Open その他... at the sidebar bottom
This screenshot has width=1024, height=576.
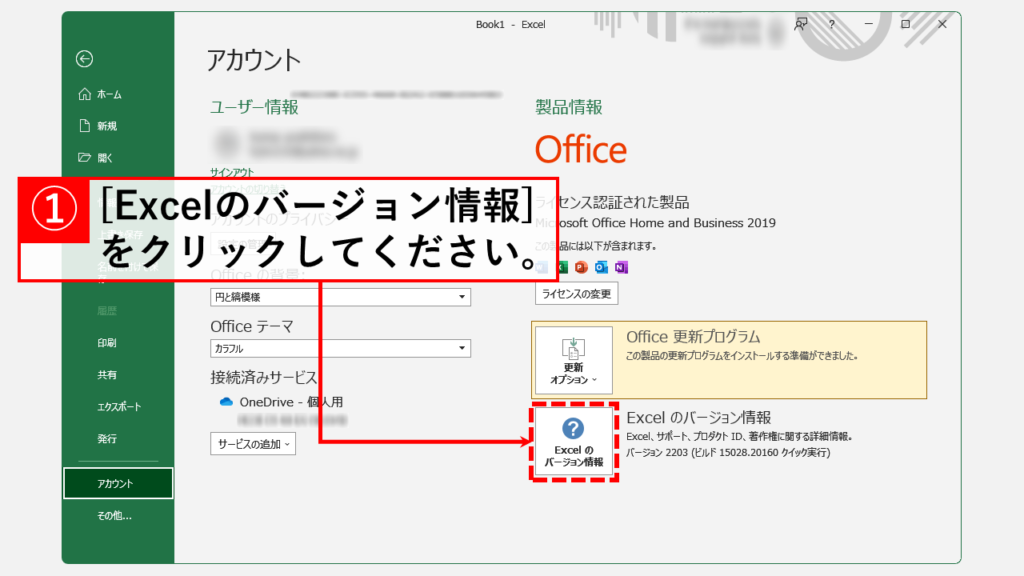(114, 516)
